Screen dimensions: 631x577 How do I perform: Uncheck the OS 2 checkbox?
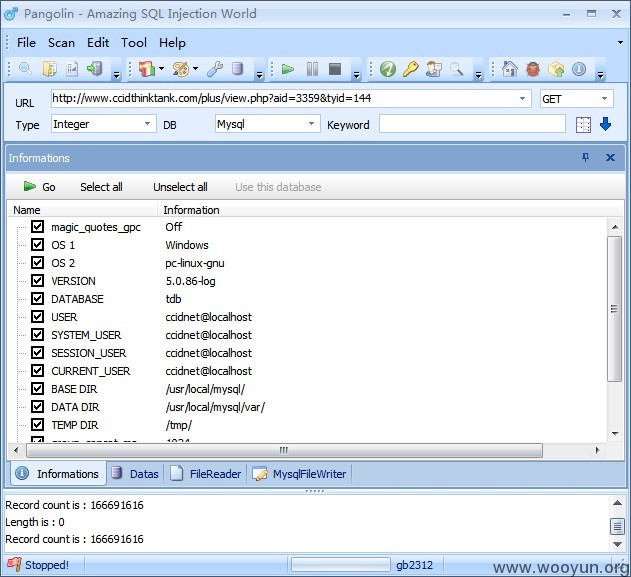tap(37, 263)
